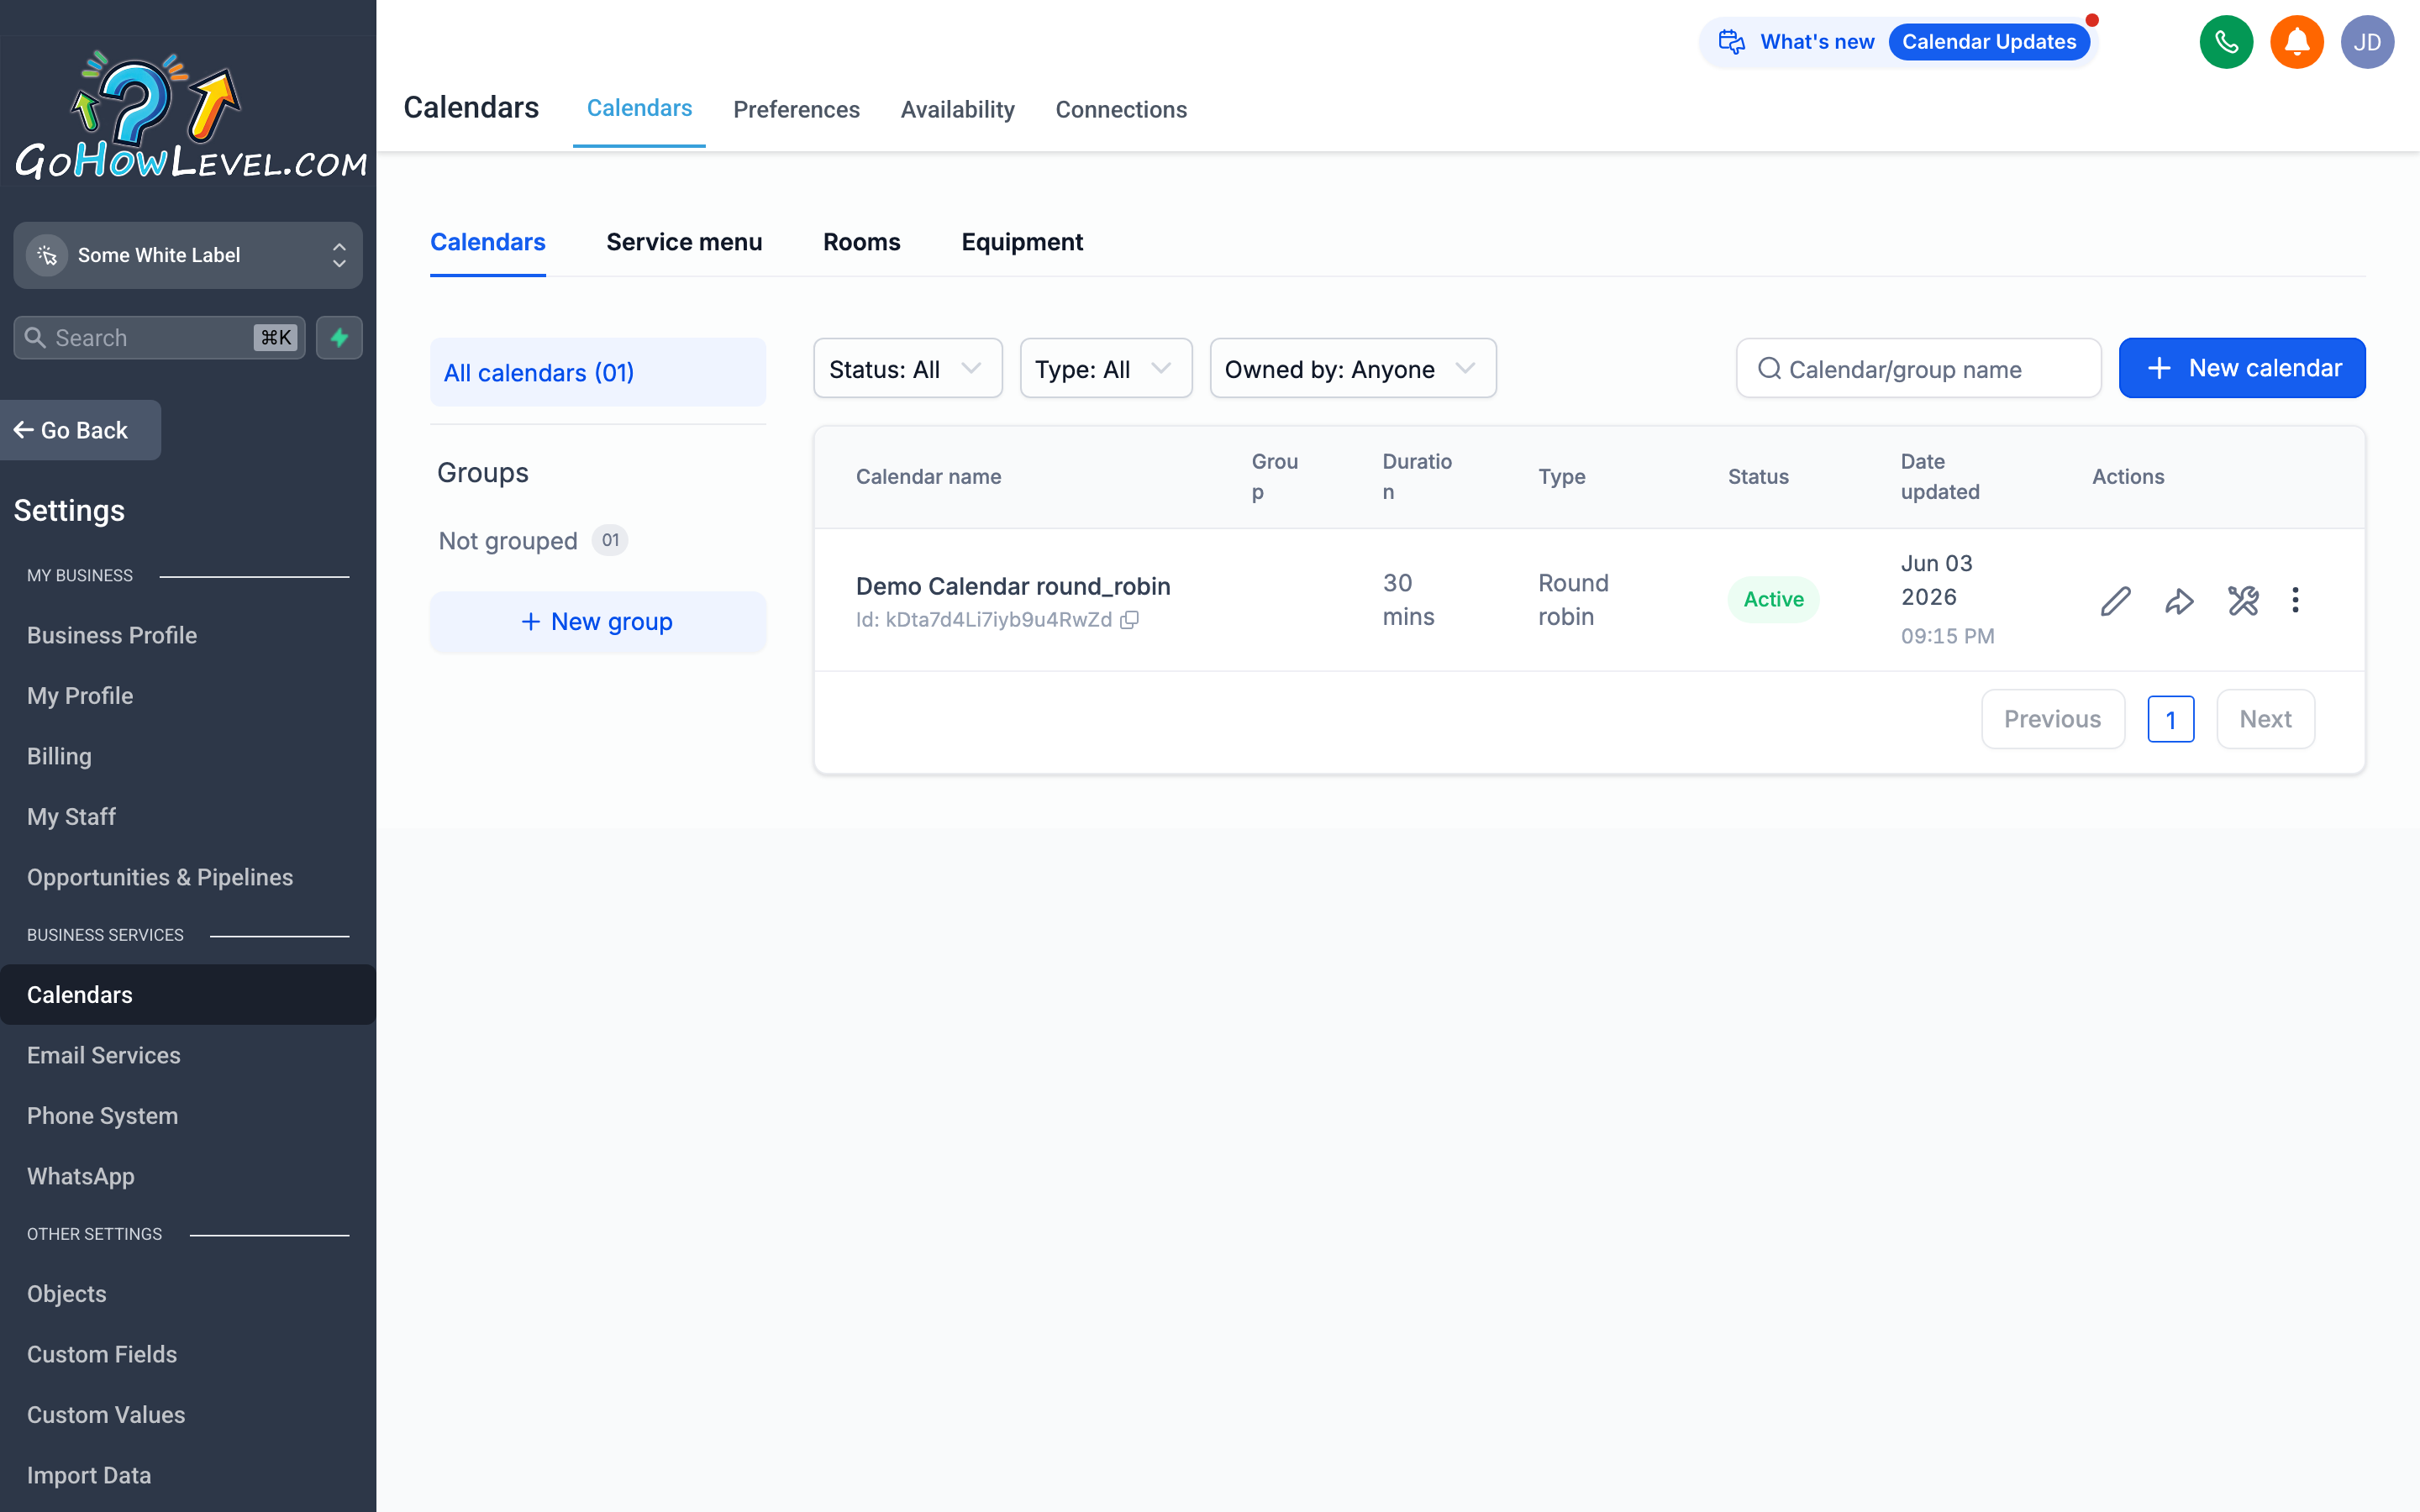Select the top Calendars header tab
2420x1512 pixels.
pyautogui.click(x=639, y=108)
